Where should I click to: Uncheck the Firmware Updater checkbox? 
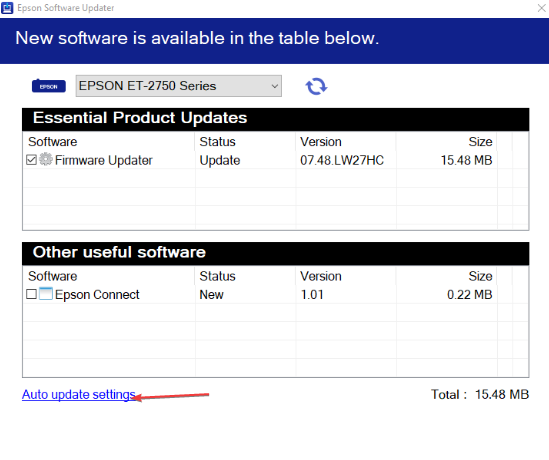coord(31,160)
